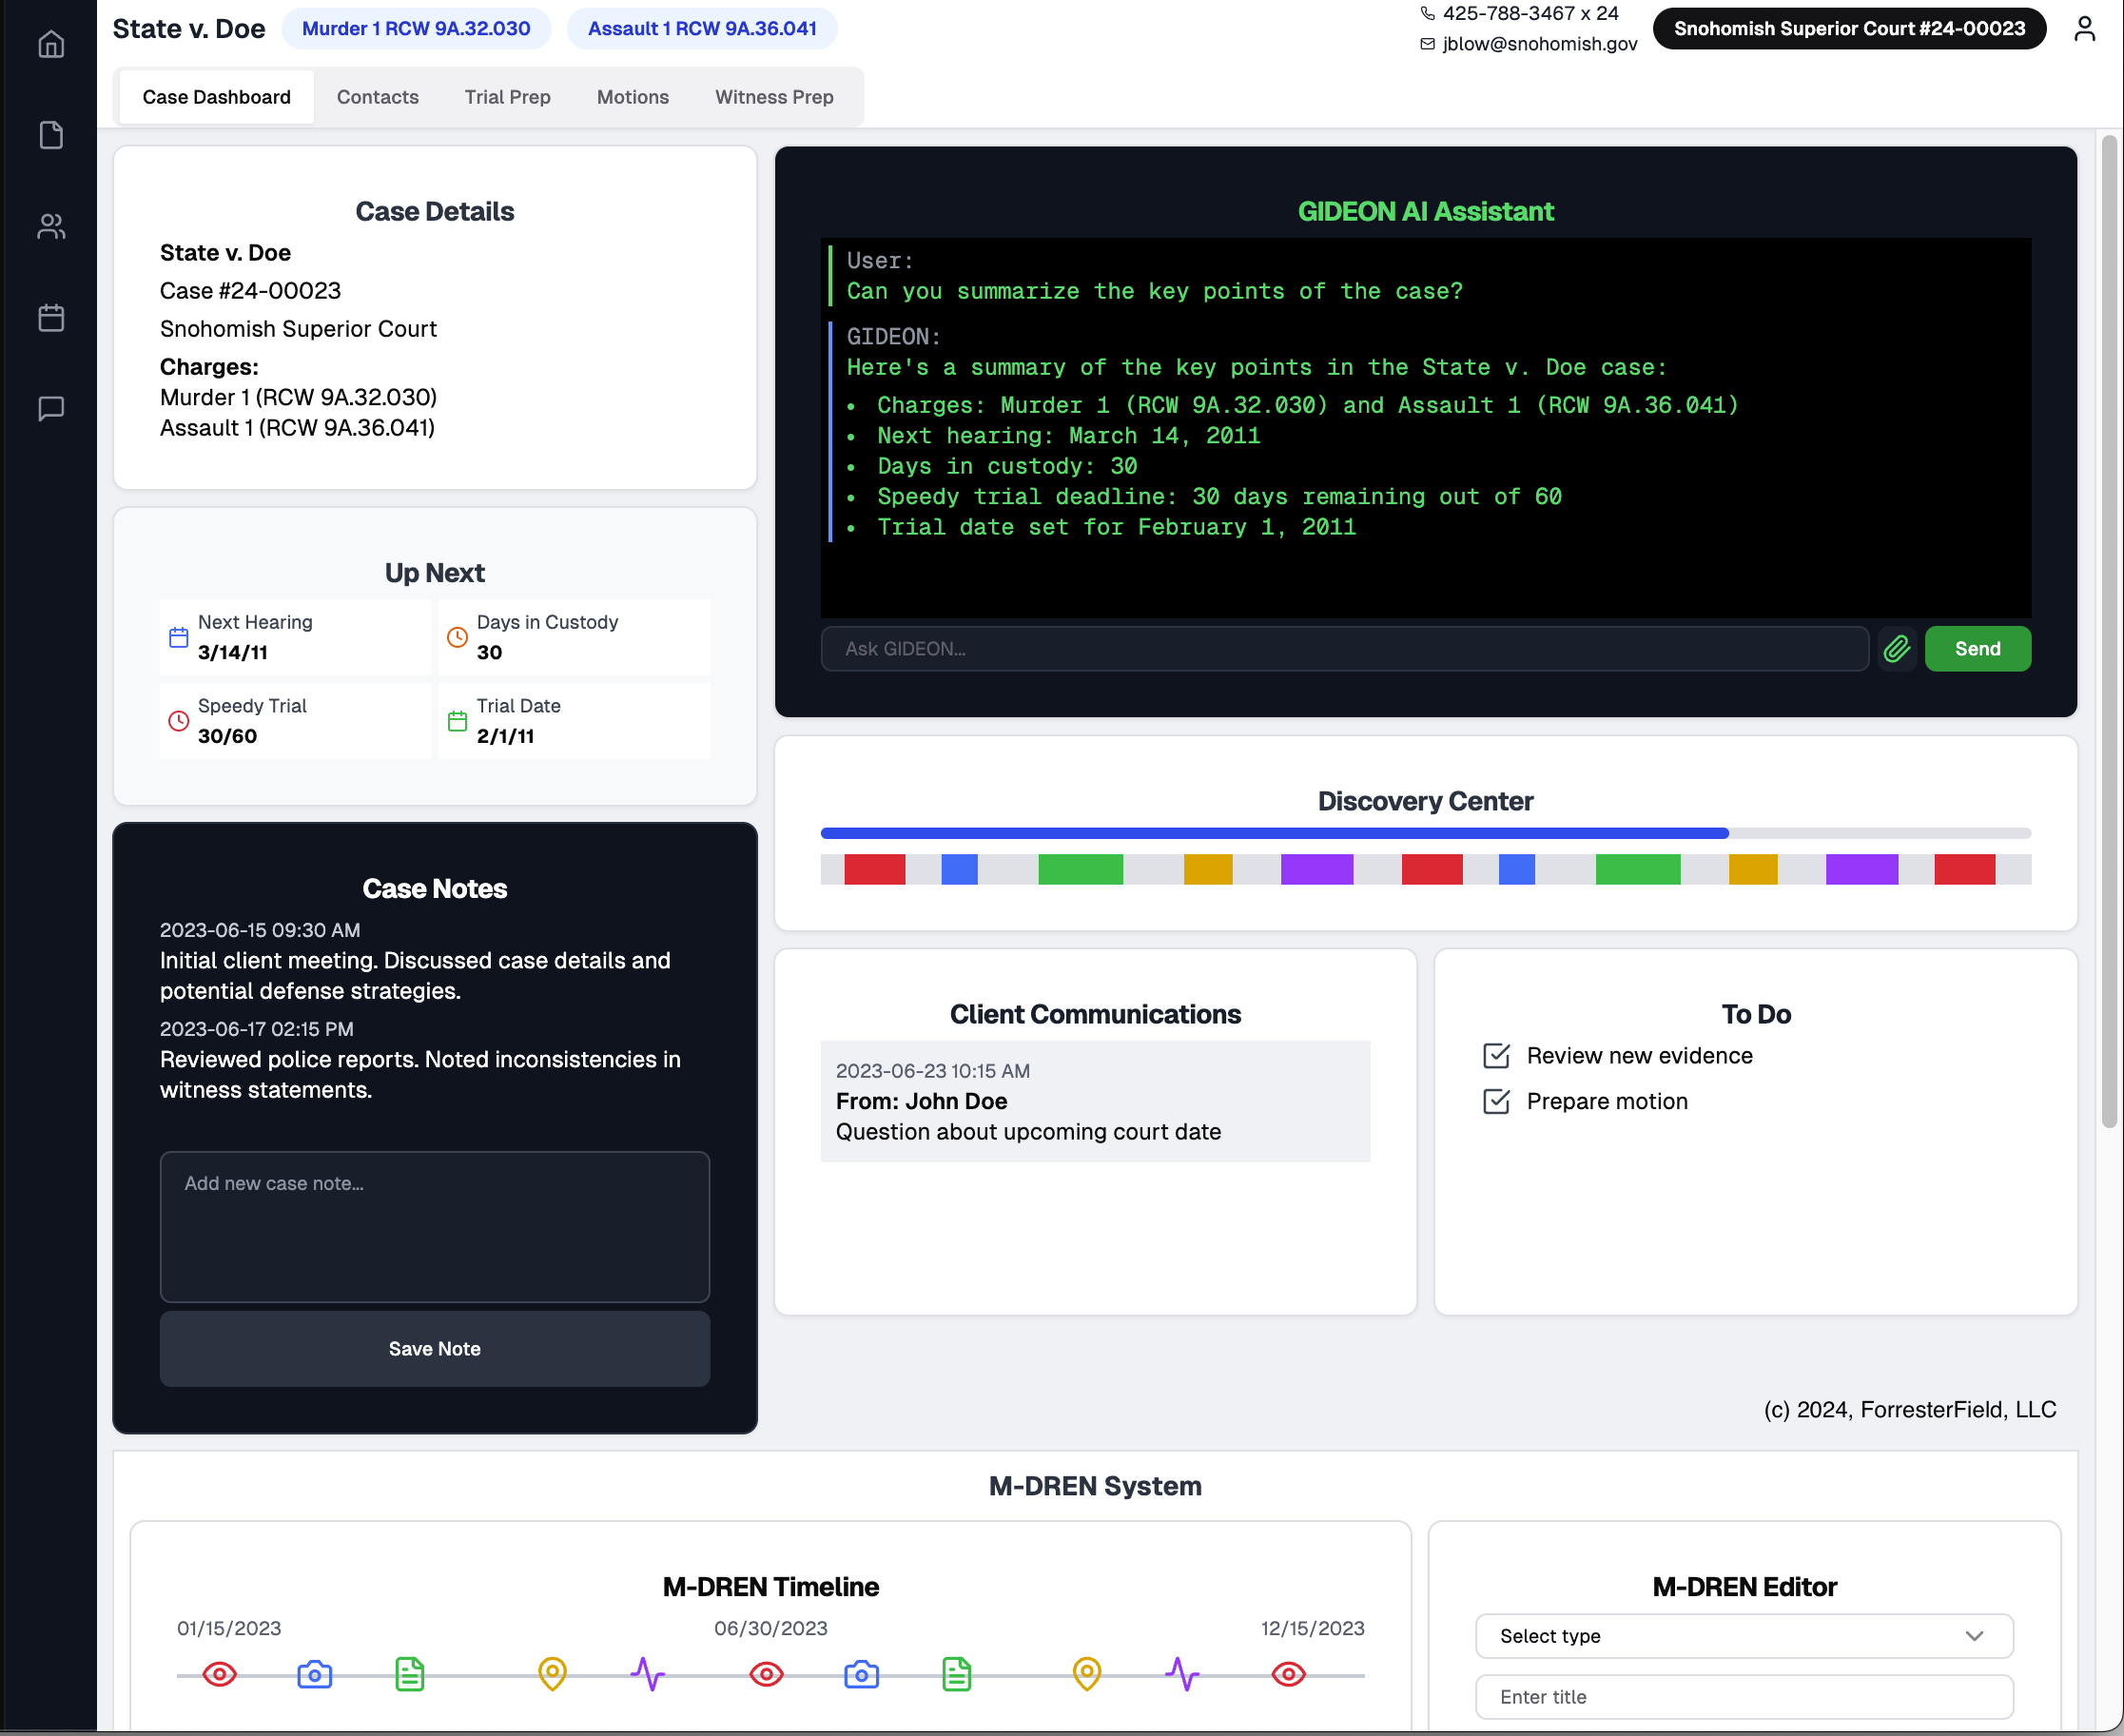This screenshot has height=1736, width=2124.
Task: Open the Calendar icon in the sidebar
Action: tap(51, 317)
